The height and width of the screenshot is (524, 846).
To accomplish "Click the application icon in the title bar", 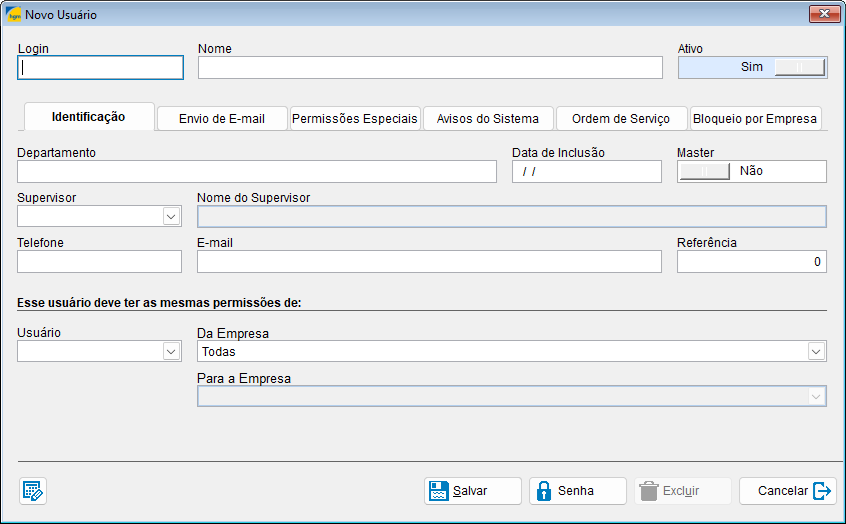I will click(14, 15).
